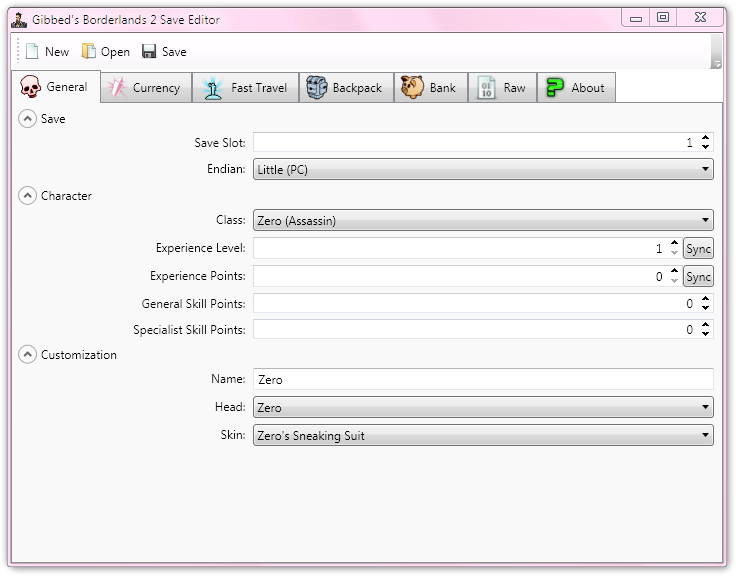
Task: Open the Head dropdown
Action: click(483, 407)
